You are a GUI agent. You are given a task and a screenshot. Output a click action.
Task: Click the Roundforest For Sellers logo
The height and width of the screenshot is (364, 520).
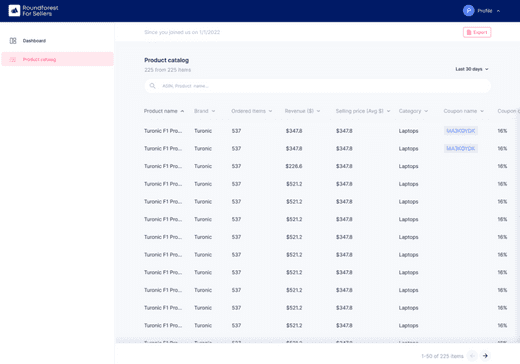[x=33, y=11]
